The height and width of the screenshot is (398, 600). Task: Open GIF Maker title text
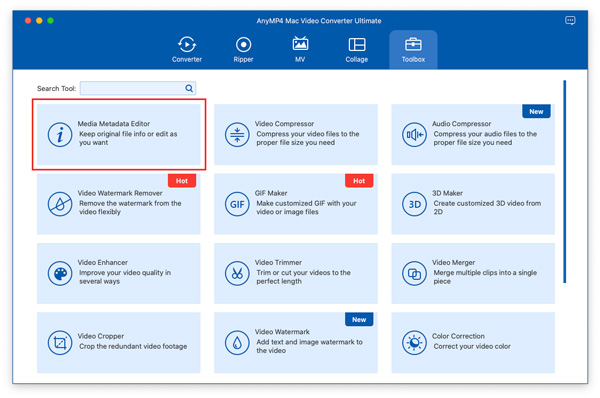[271, 193]
